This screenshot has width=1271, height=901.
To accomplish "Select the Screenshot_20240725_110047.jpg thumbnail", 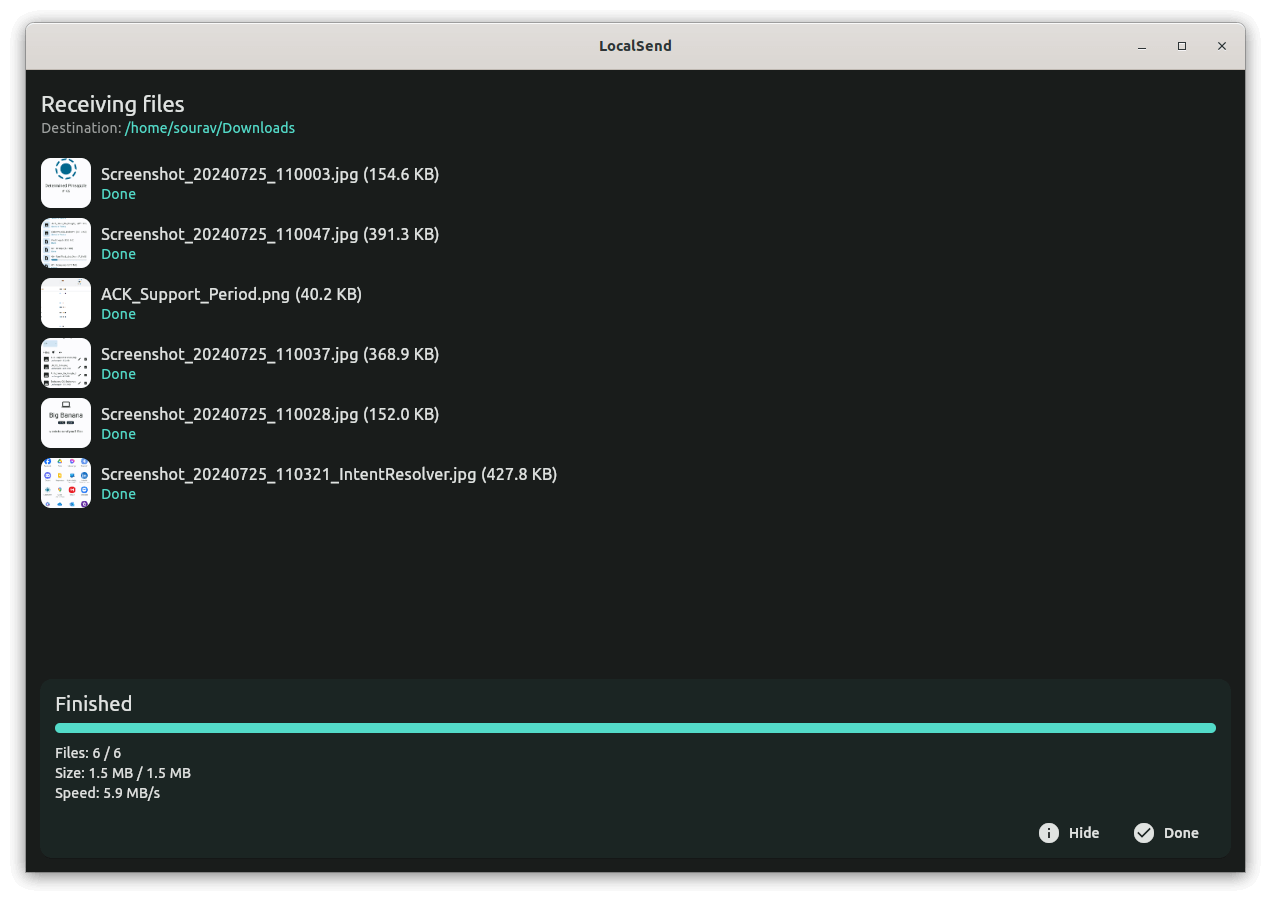I will [65, 243].
